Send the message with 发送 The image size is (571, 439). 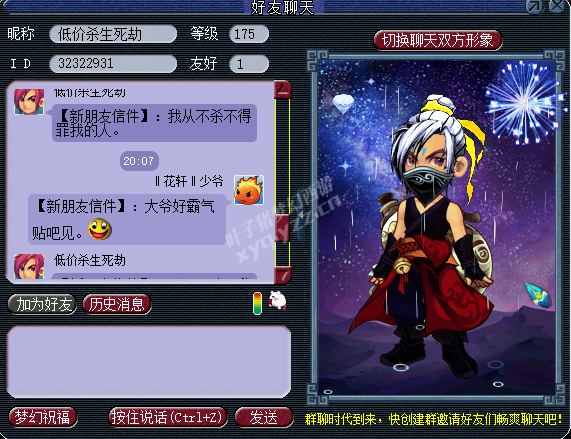[264, 417]
